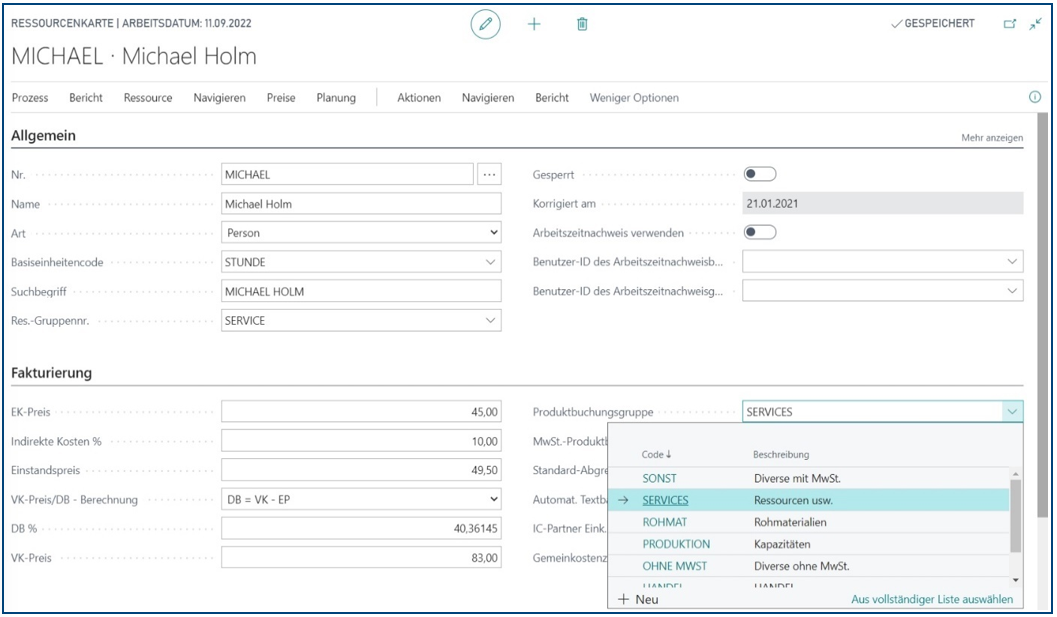Select the SERVICES code entry
The height and width of the screenshot is (617, 1057).
[665, 500]
